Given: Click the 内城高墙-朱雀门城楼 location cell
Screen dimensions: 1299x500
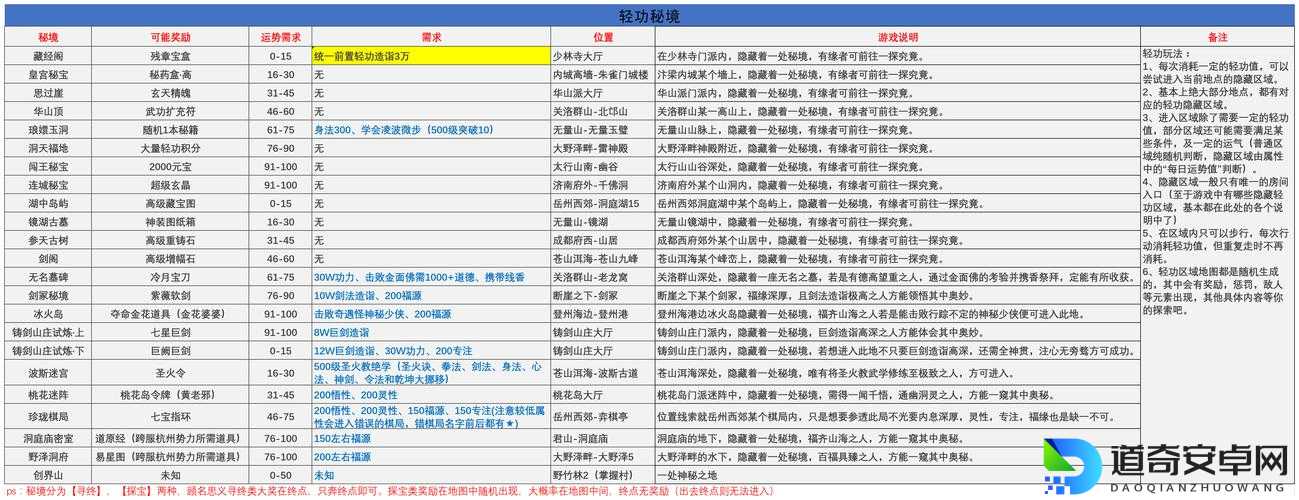Looking at the screenshot, I should pyautogui.click(x=603, y=75).
